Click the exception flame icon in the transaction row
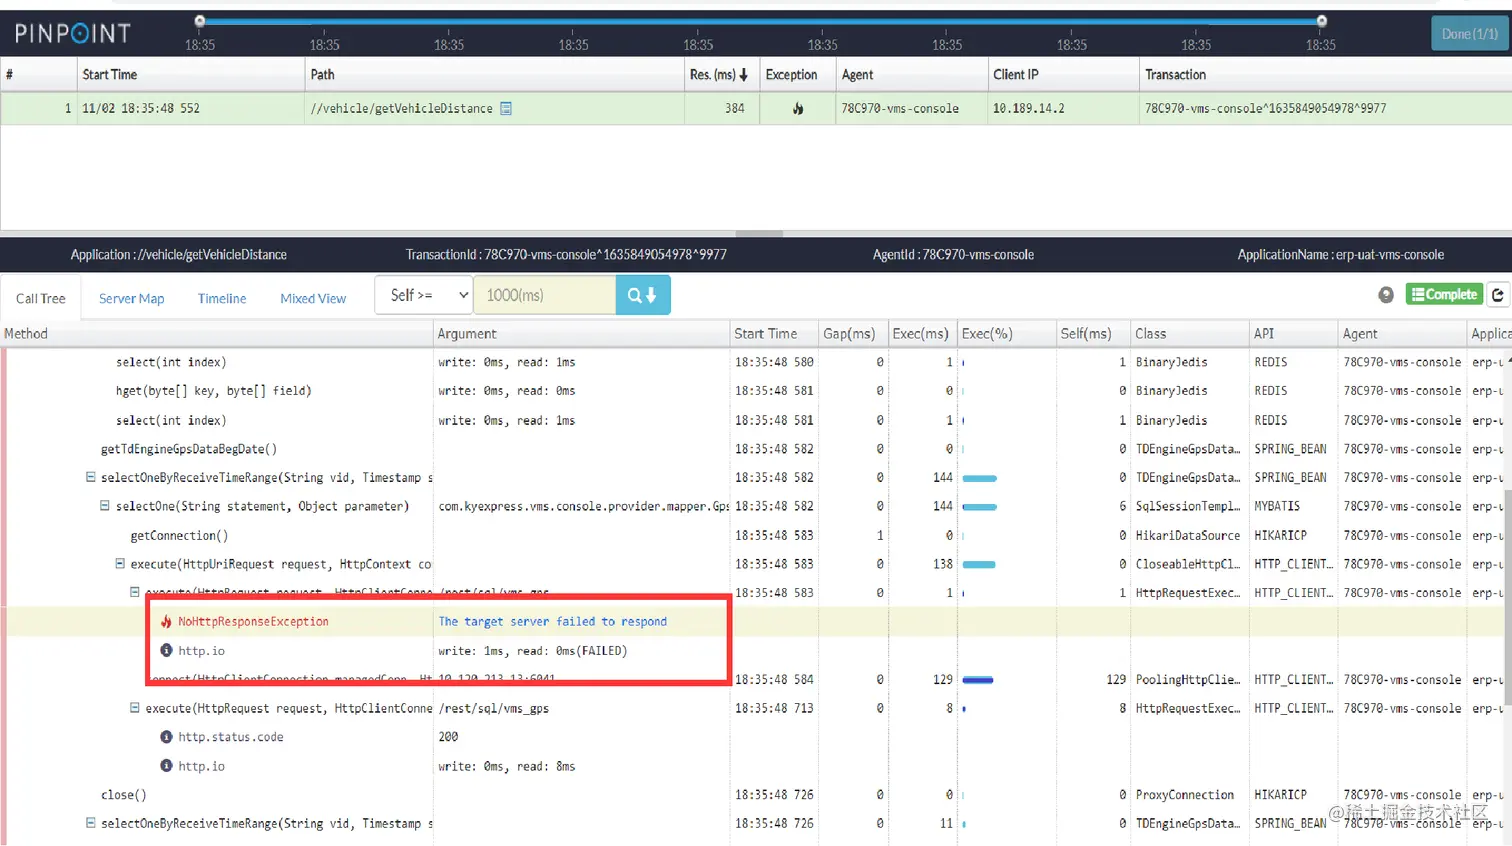 tap(798, 108)
